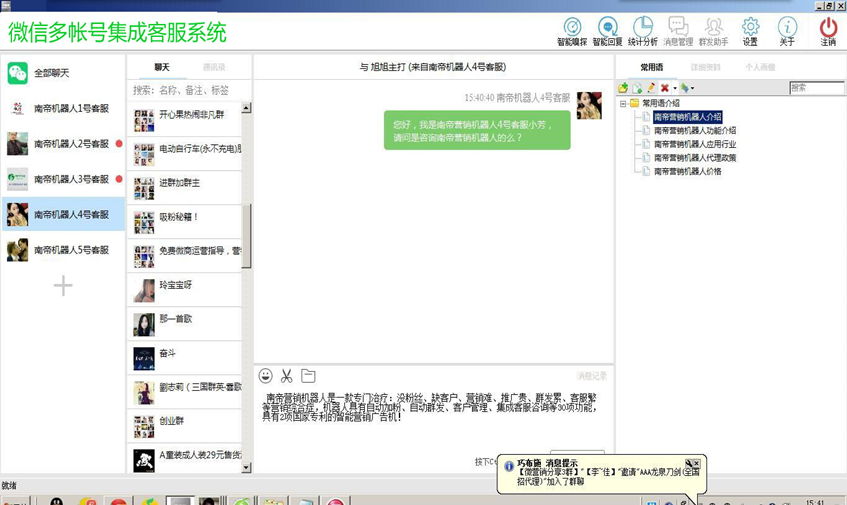Open dropdown arrow next to import/export icon

tap(692, 88)
